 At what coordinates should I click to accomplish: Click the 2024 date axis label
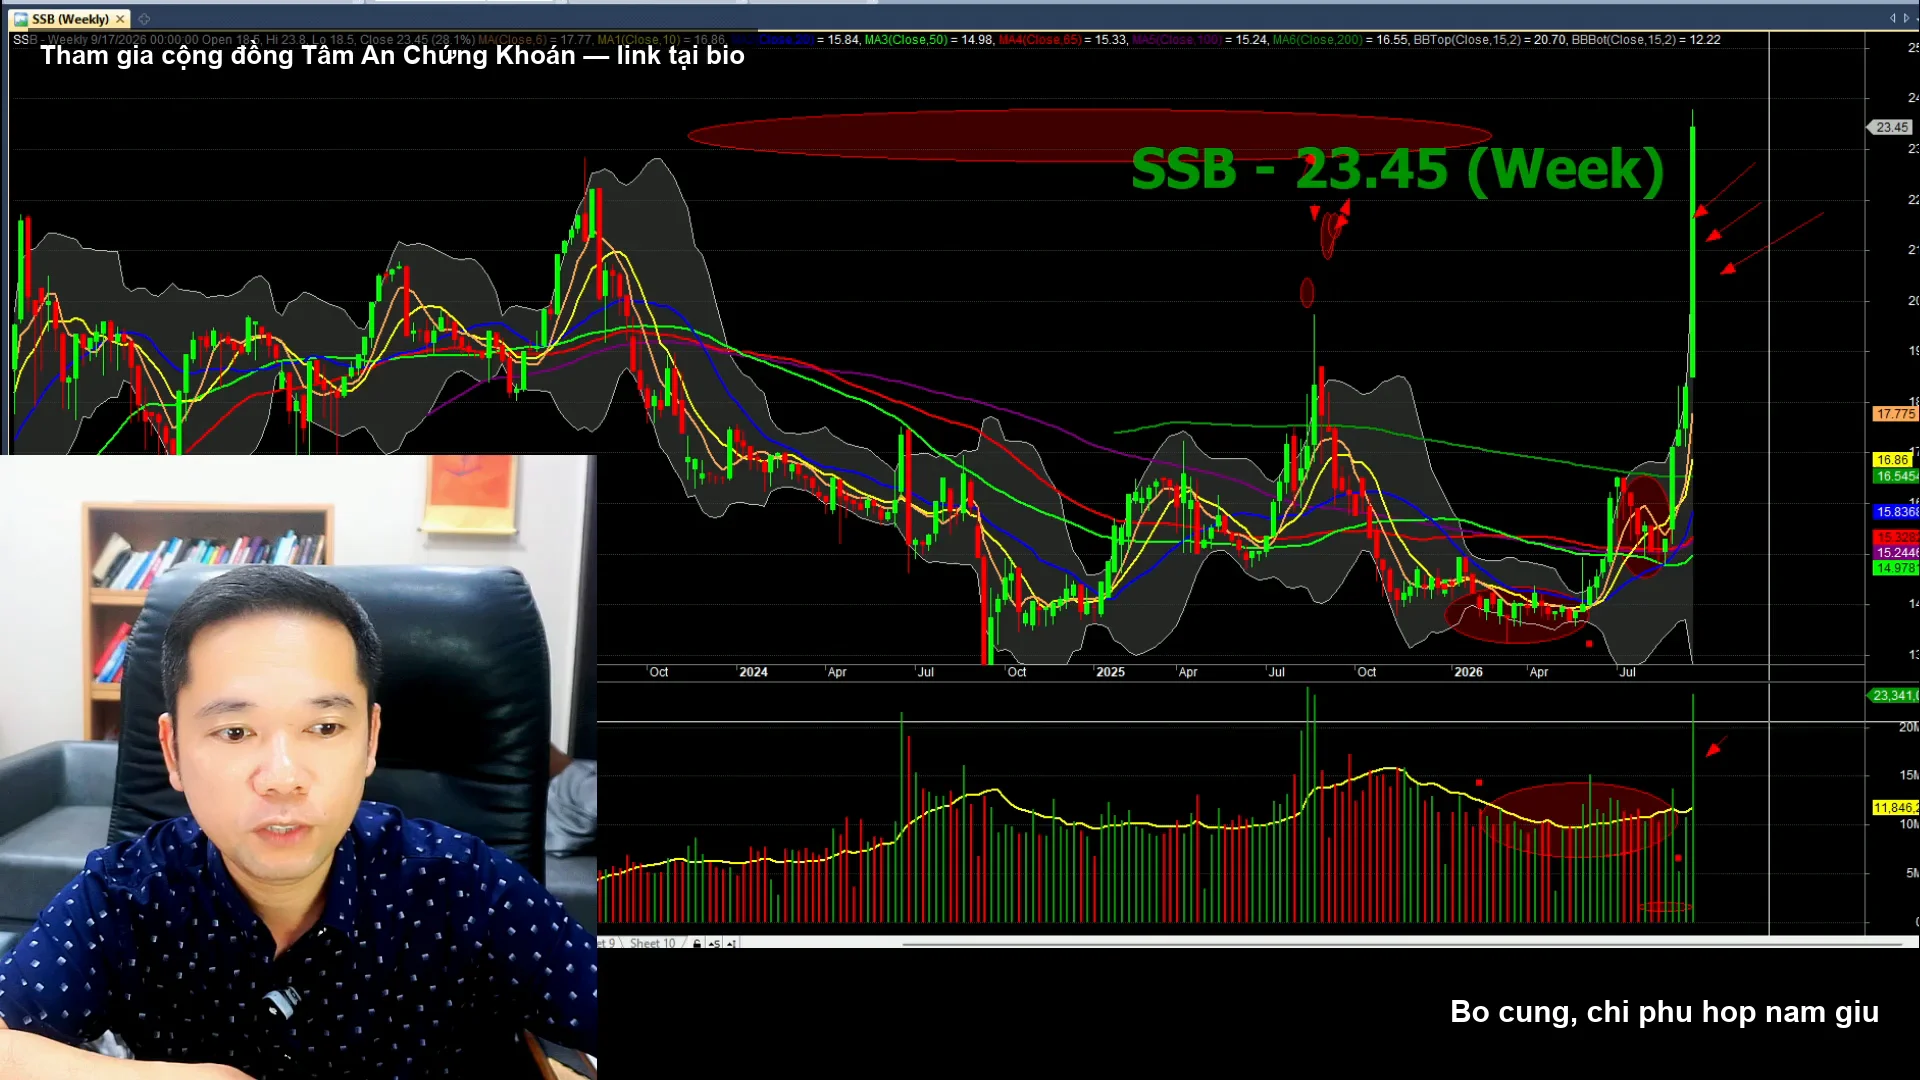753,672
